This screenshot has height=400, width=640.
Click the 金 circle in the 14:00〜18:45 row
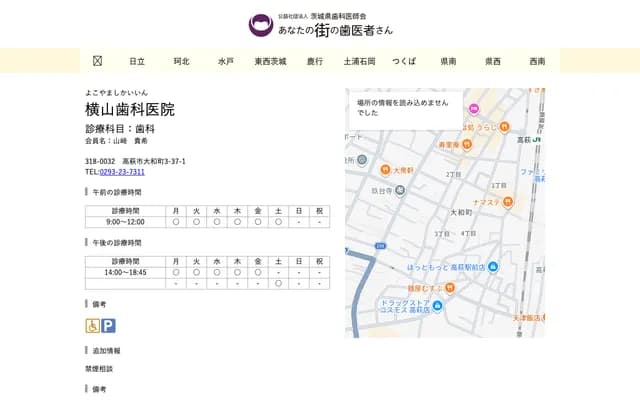pyautogui.click(x=258, y=272)
